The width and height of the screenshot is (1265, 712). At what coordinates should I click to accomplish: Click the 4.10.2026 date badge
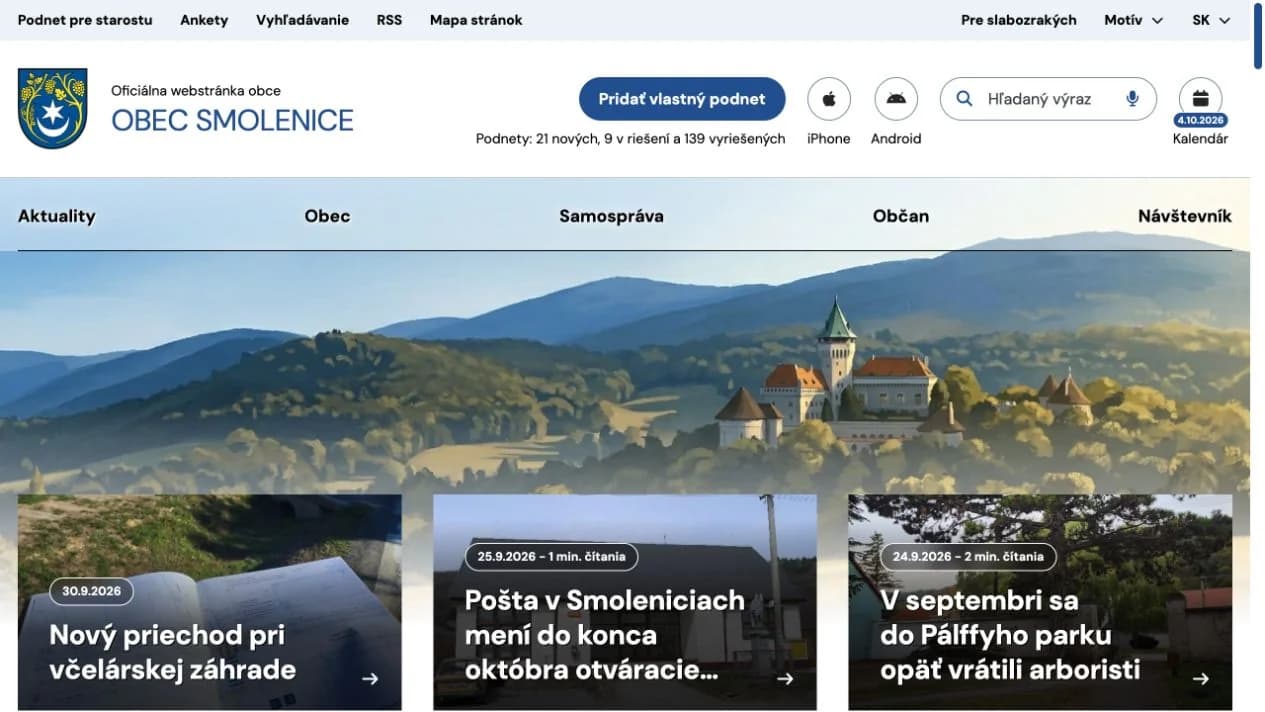(1201, 120)
